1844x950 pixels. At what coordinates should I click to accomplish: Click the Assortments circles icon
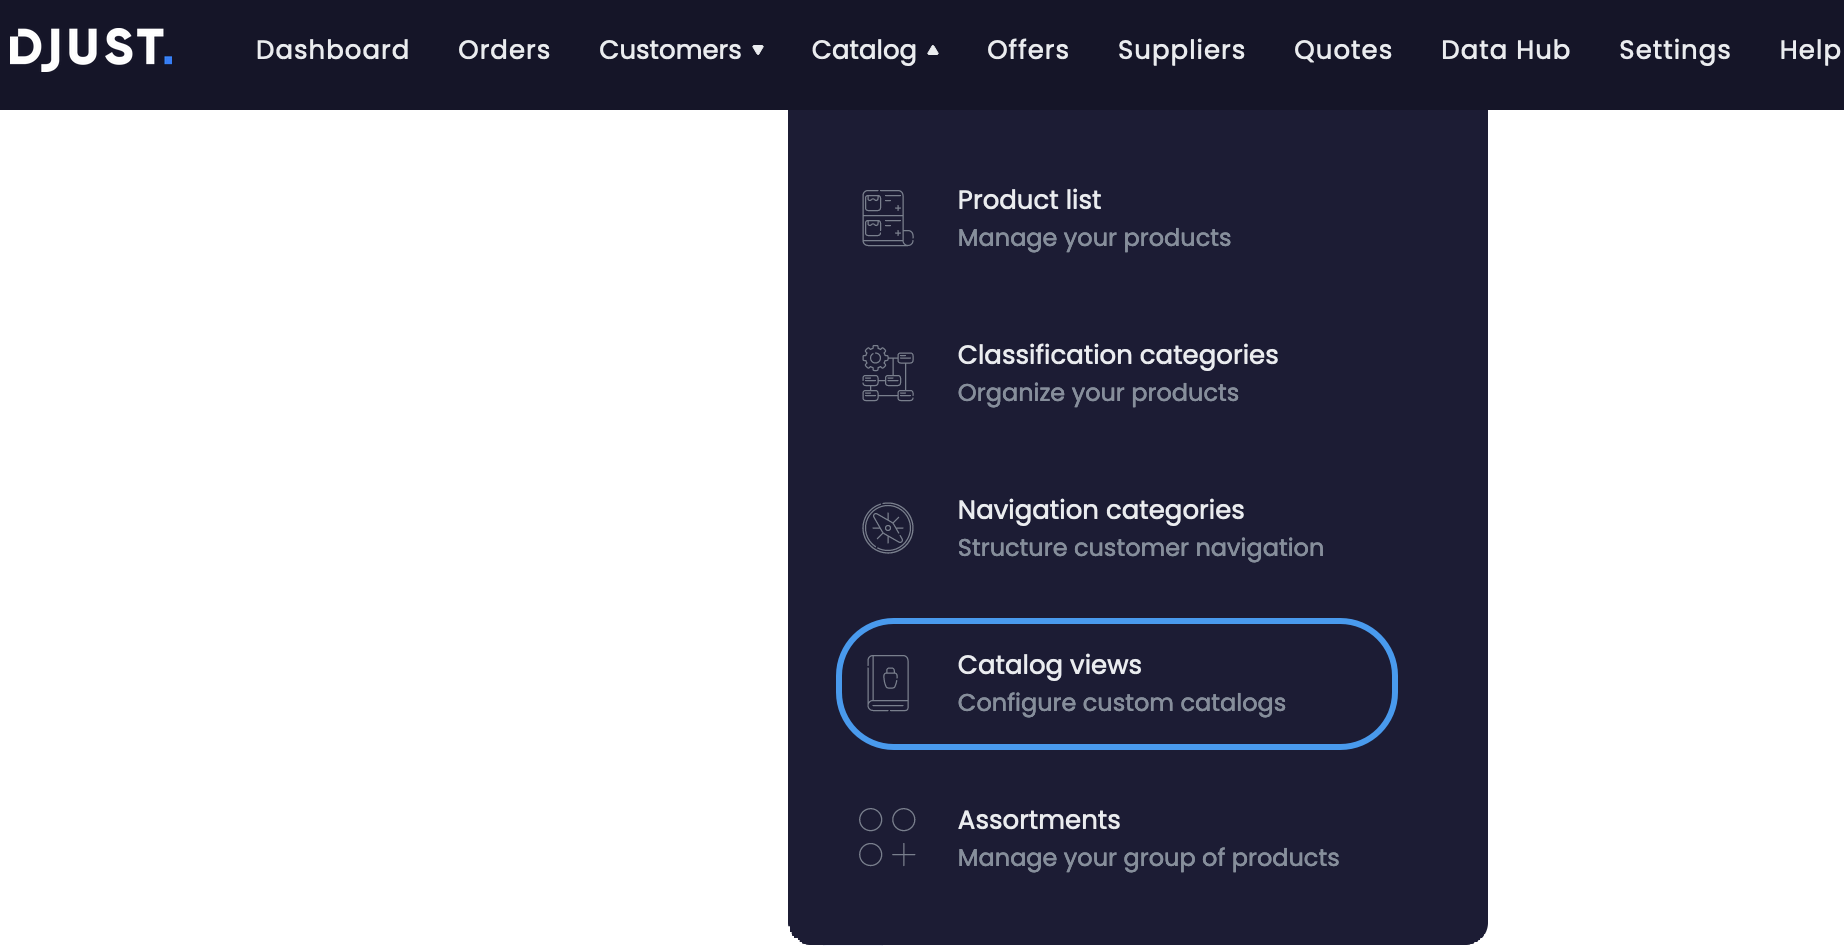[x=886, y=837]
